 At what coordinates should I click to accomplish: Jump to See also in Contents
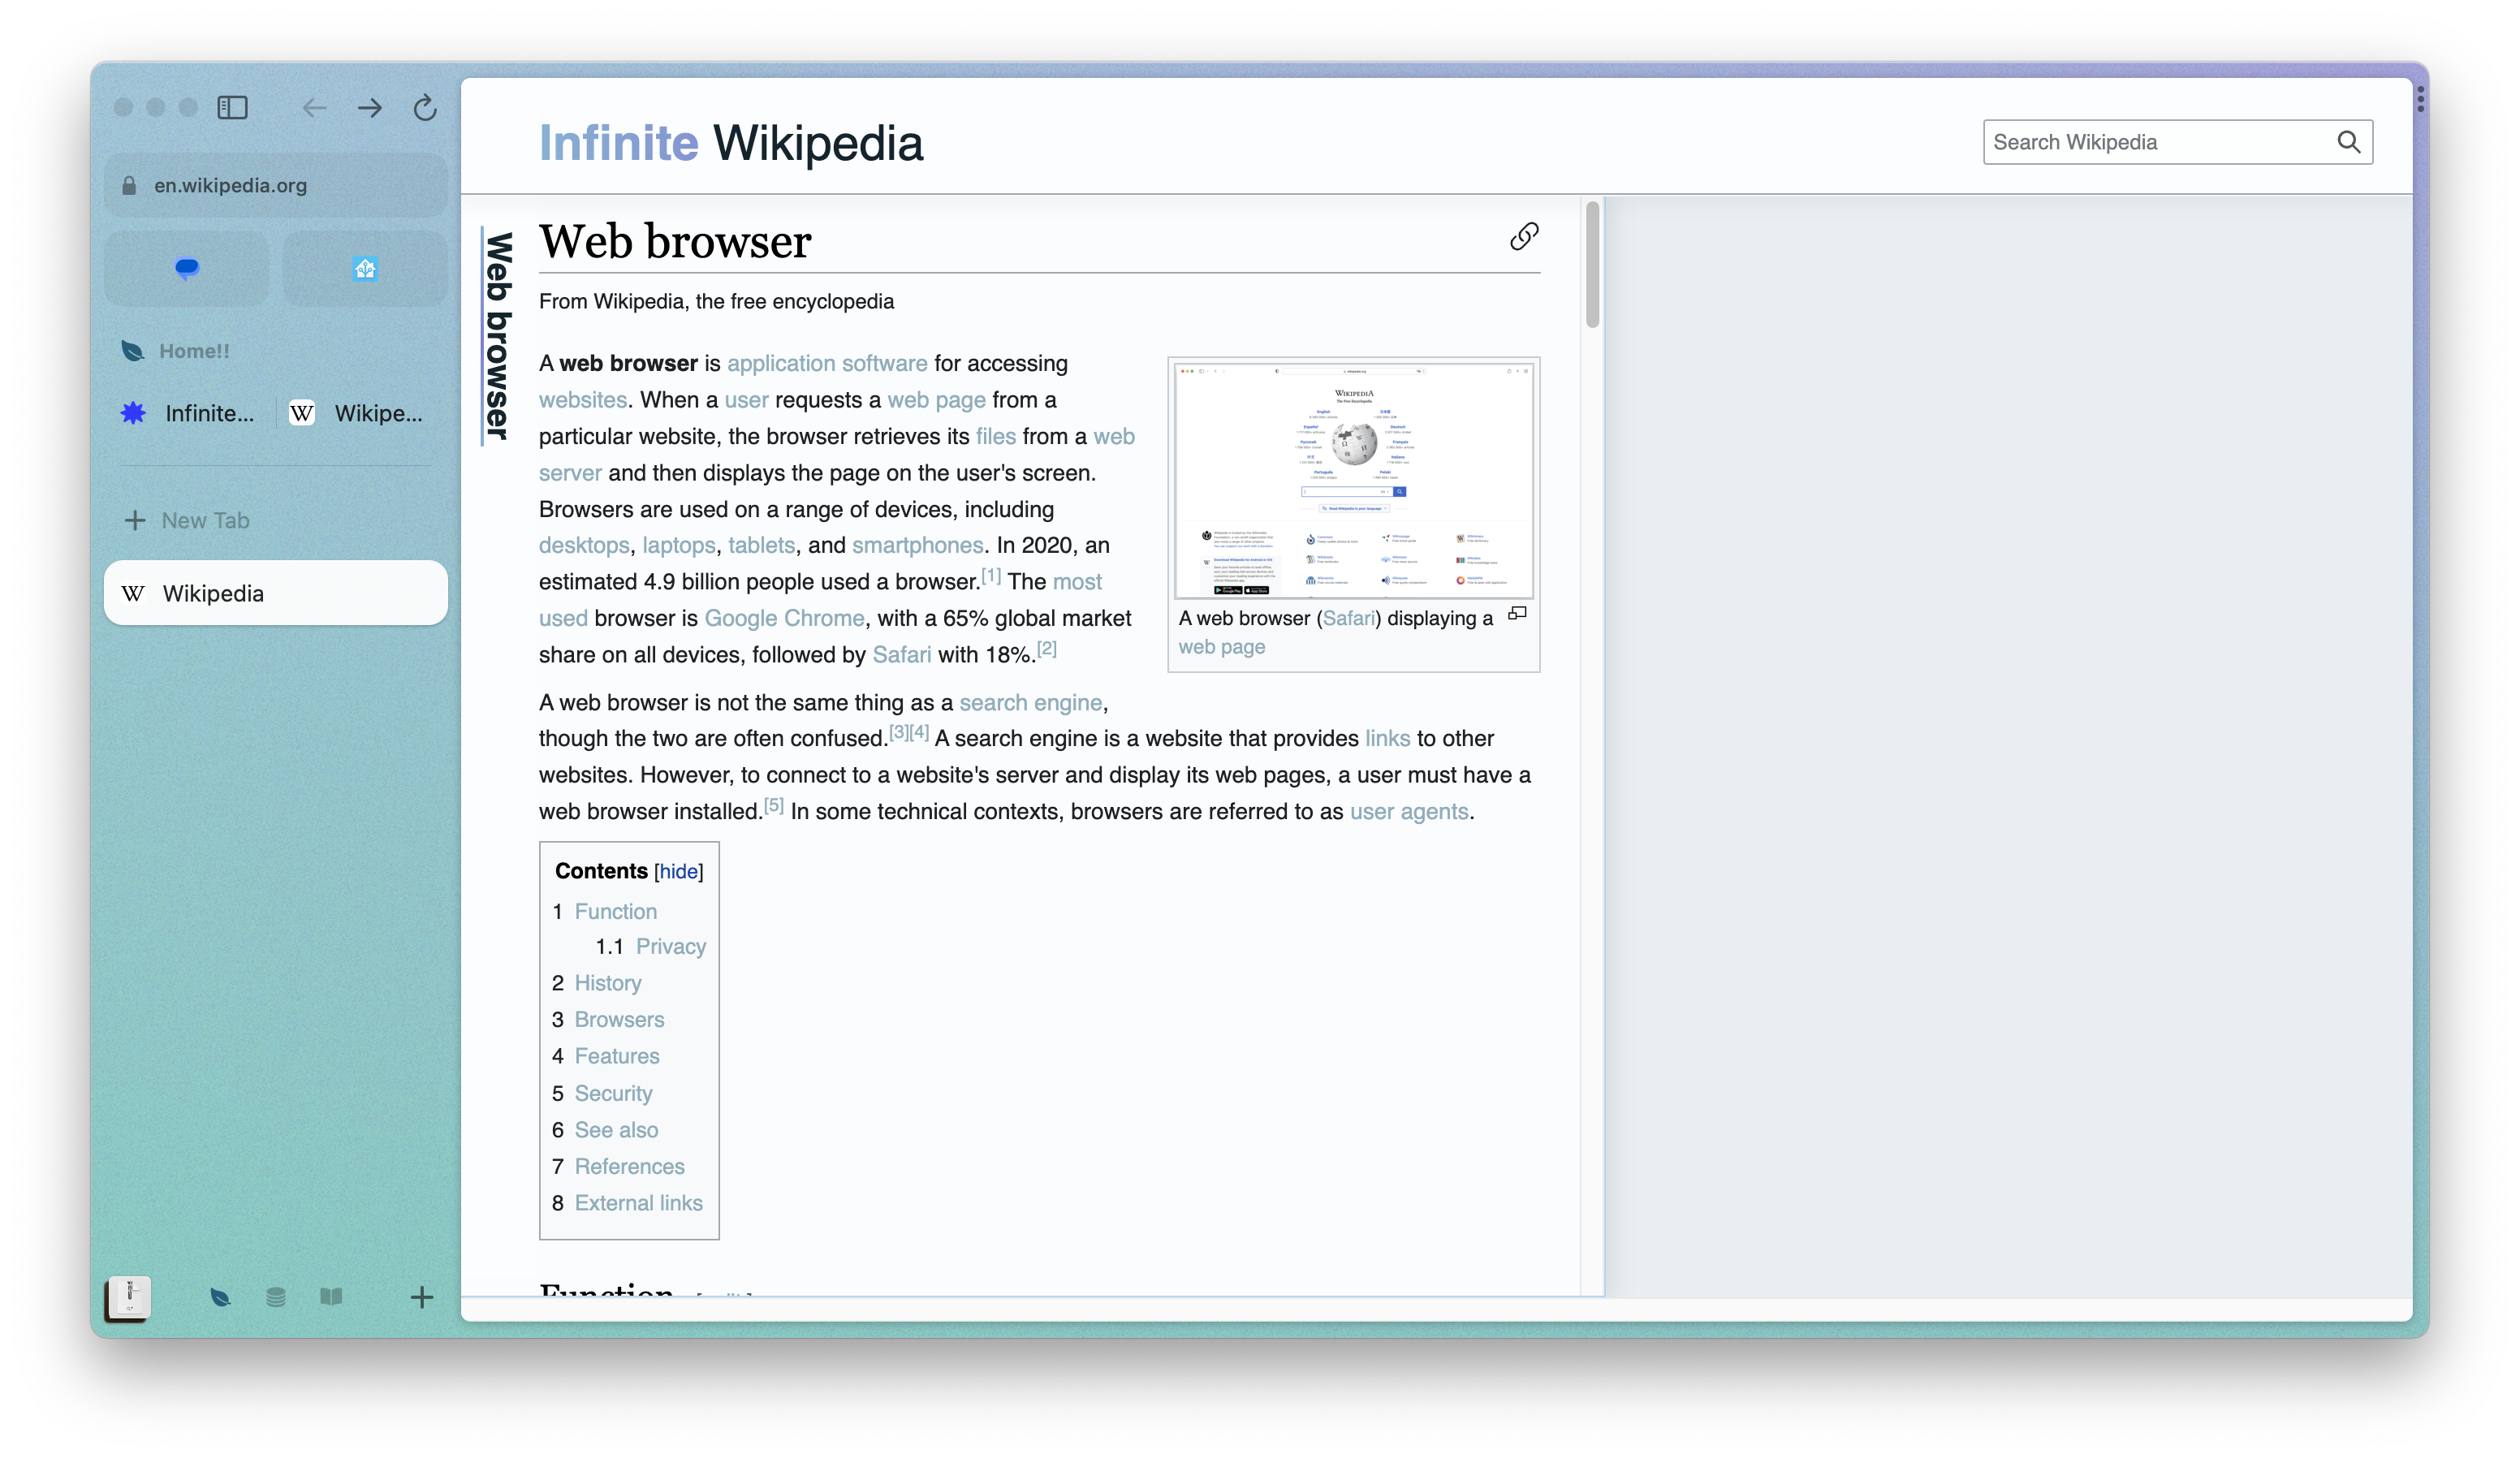[616, 1130]
